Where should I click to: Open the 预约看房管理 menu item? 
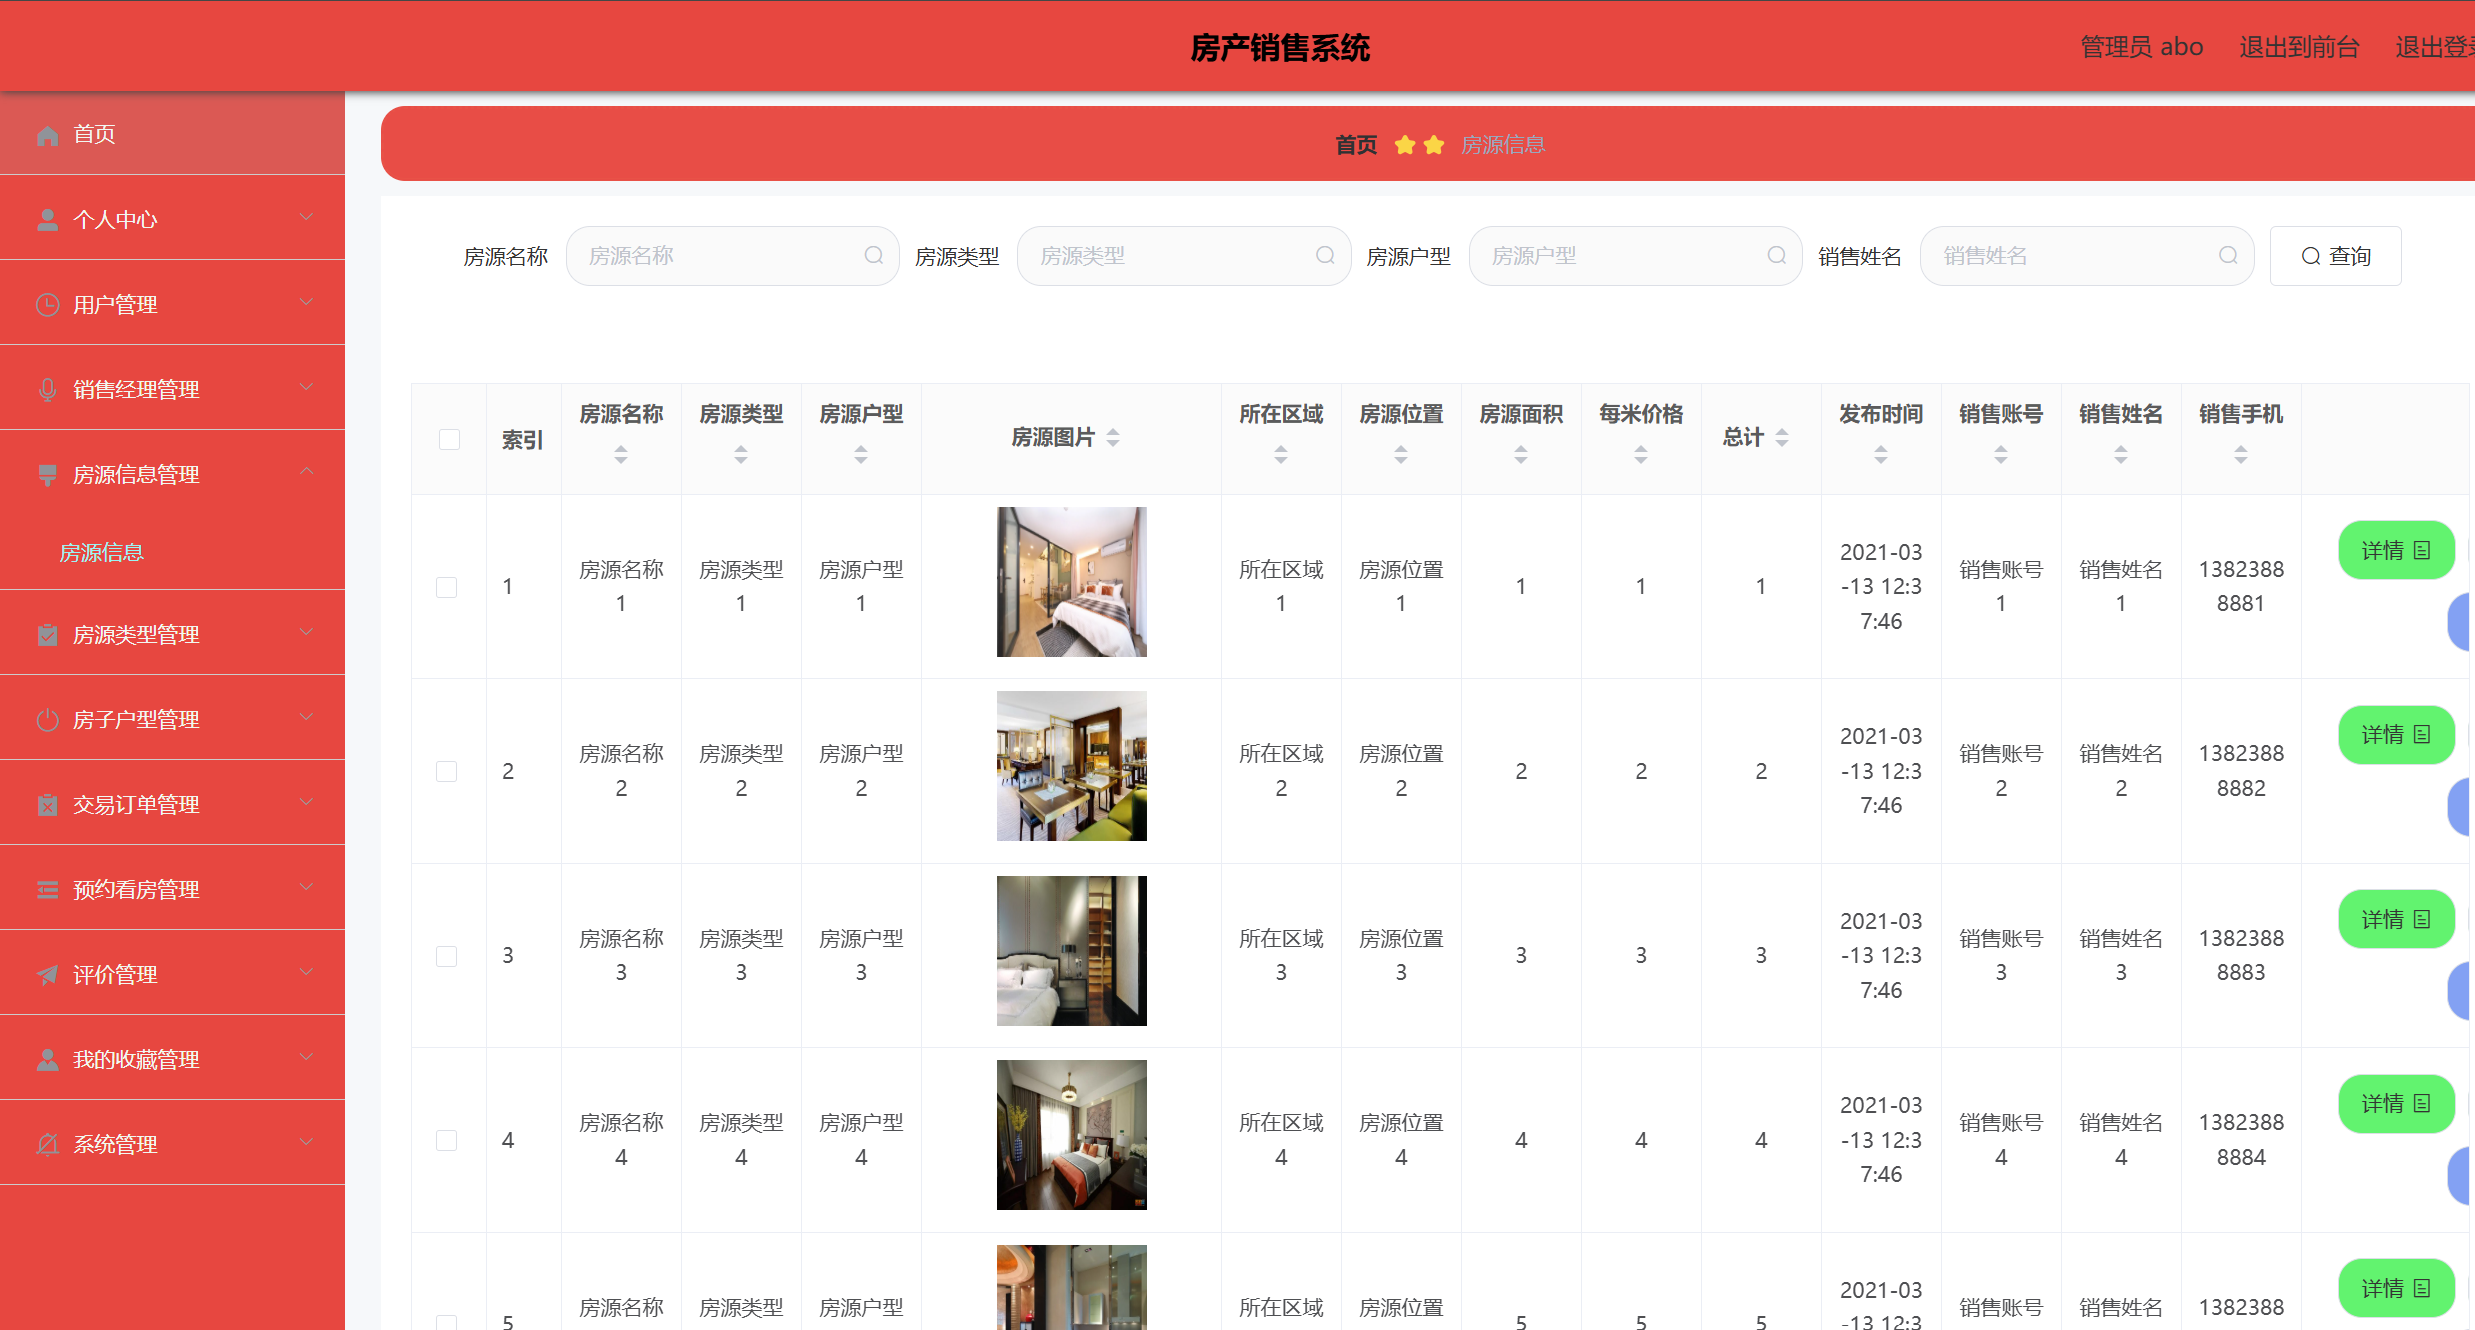click(137, 890)
